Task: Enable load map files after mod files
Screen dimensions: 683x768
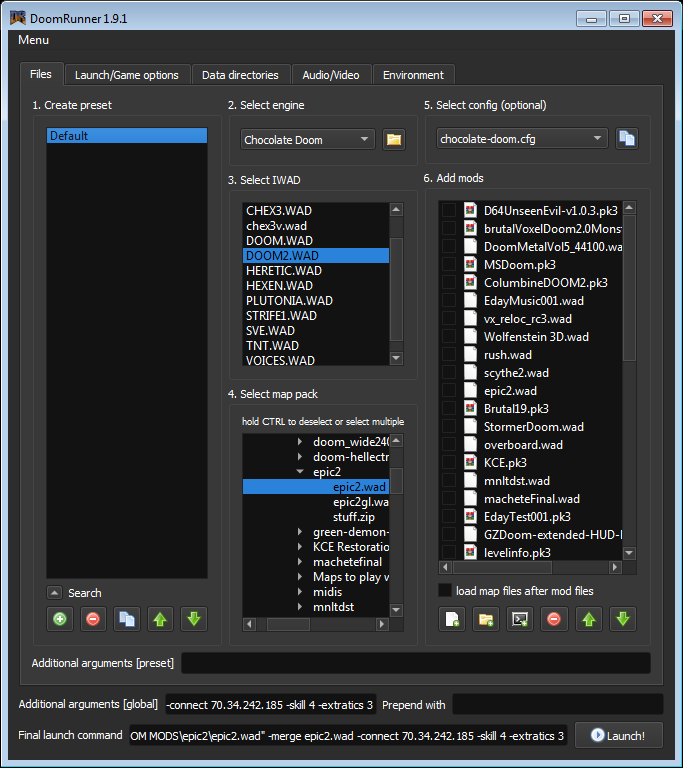Action: point(445,591)
